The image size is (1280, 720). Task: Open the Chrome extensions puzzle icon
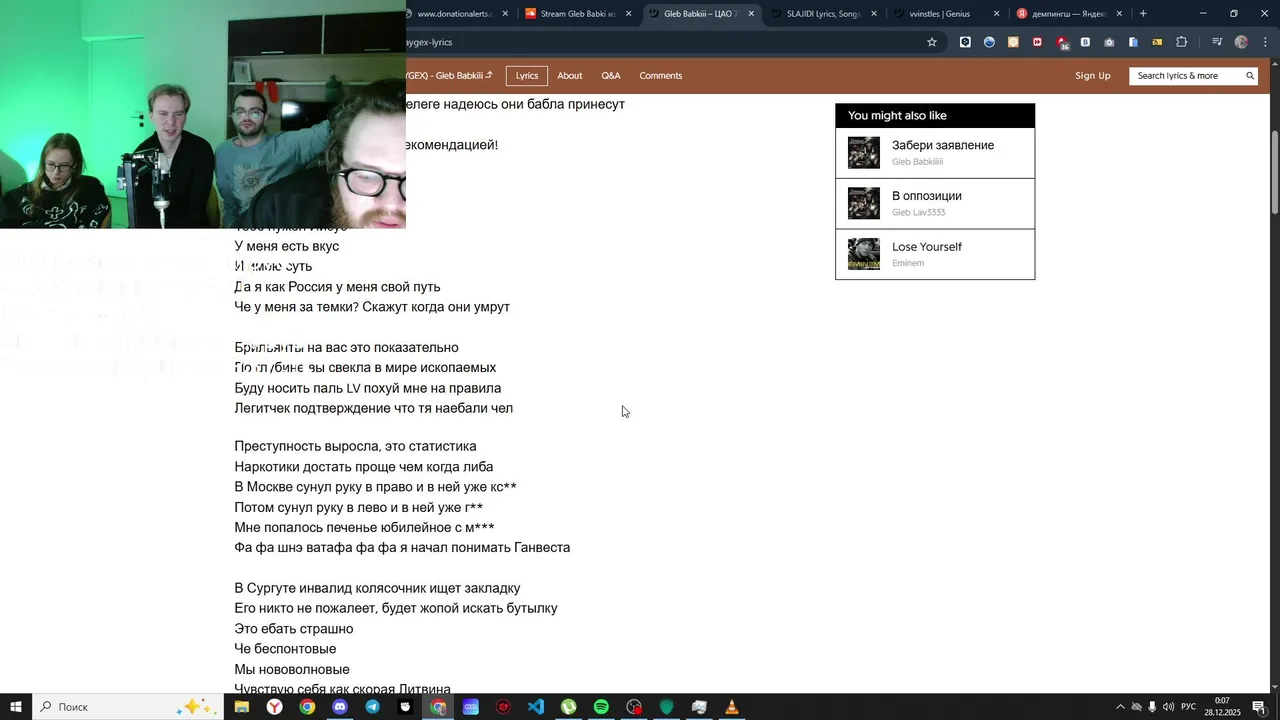1182,42
